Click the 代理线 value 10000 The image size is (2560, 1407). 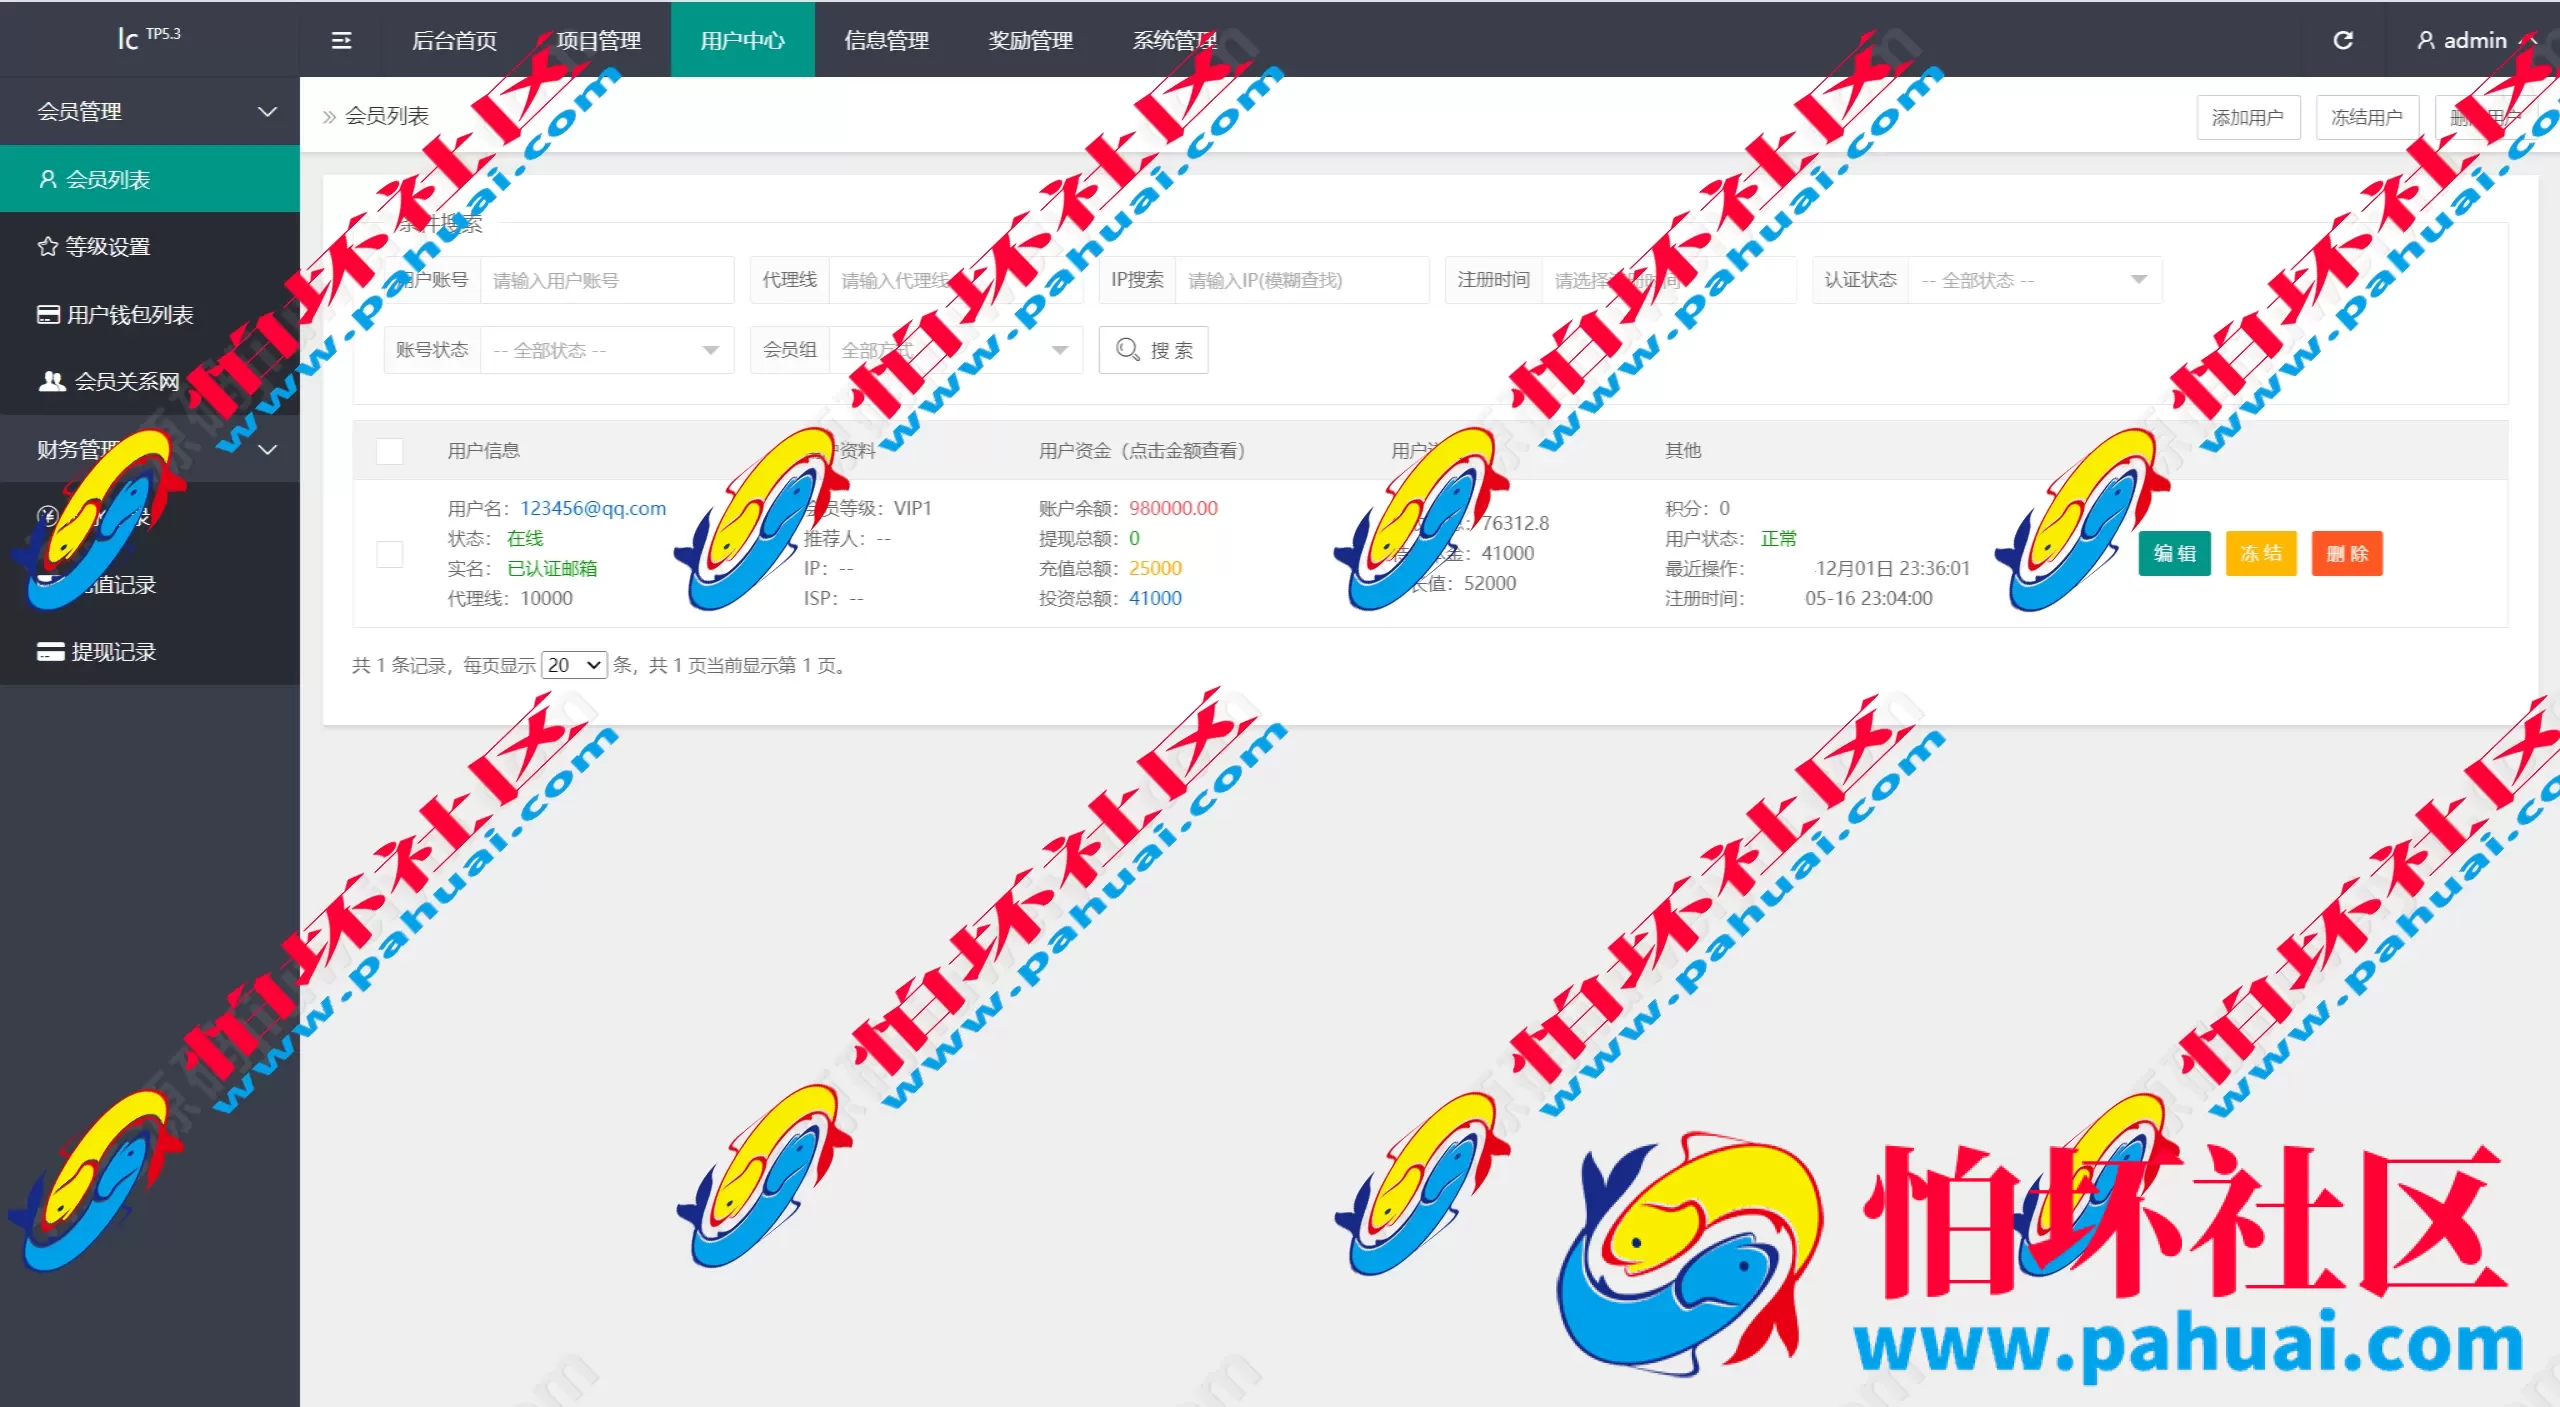[x=547, y=598]
